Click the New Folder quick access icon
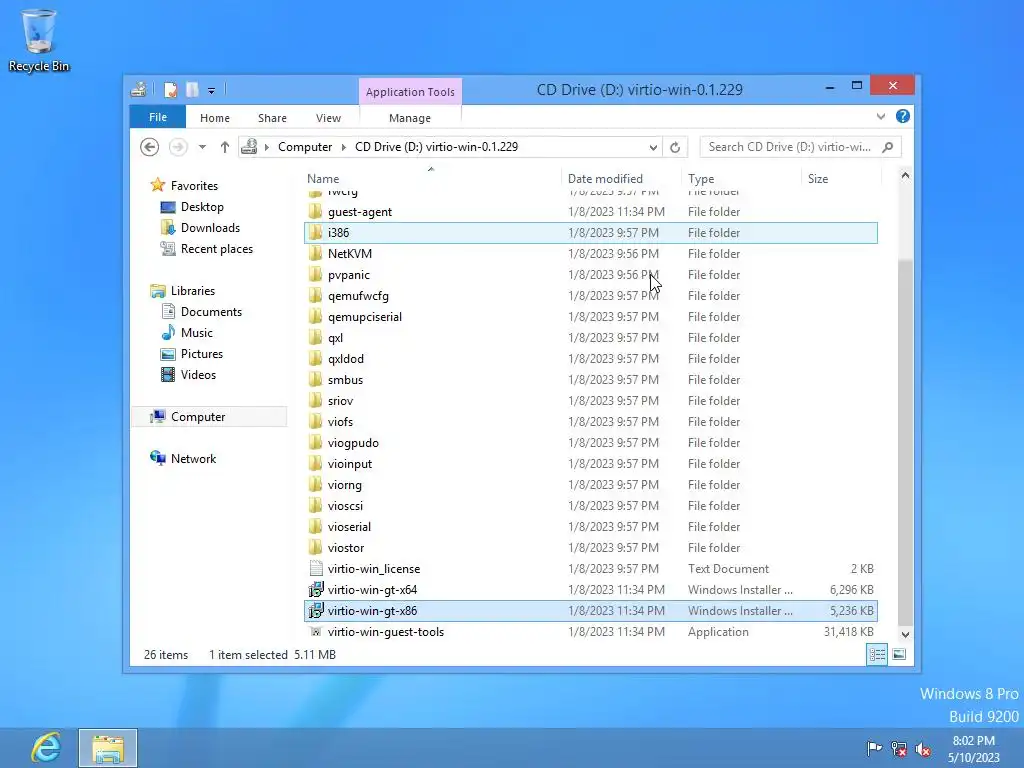The width and height of the screenshot is (1024, 768). [192, 90]
